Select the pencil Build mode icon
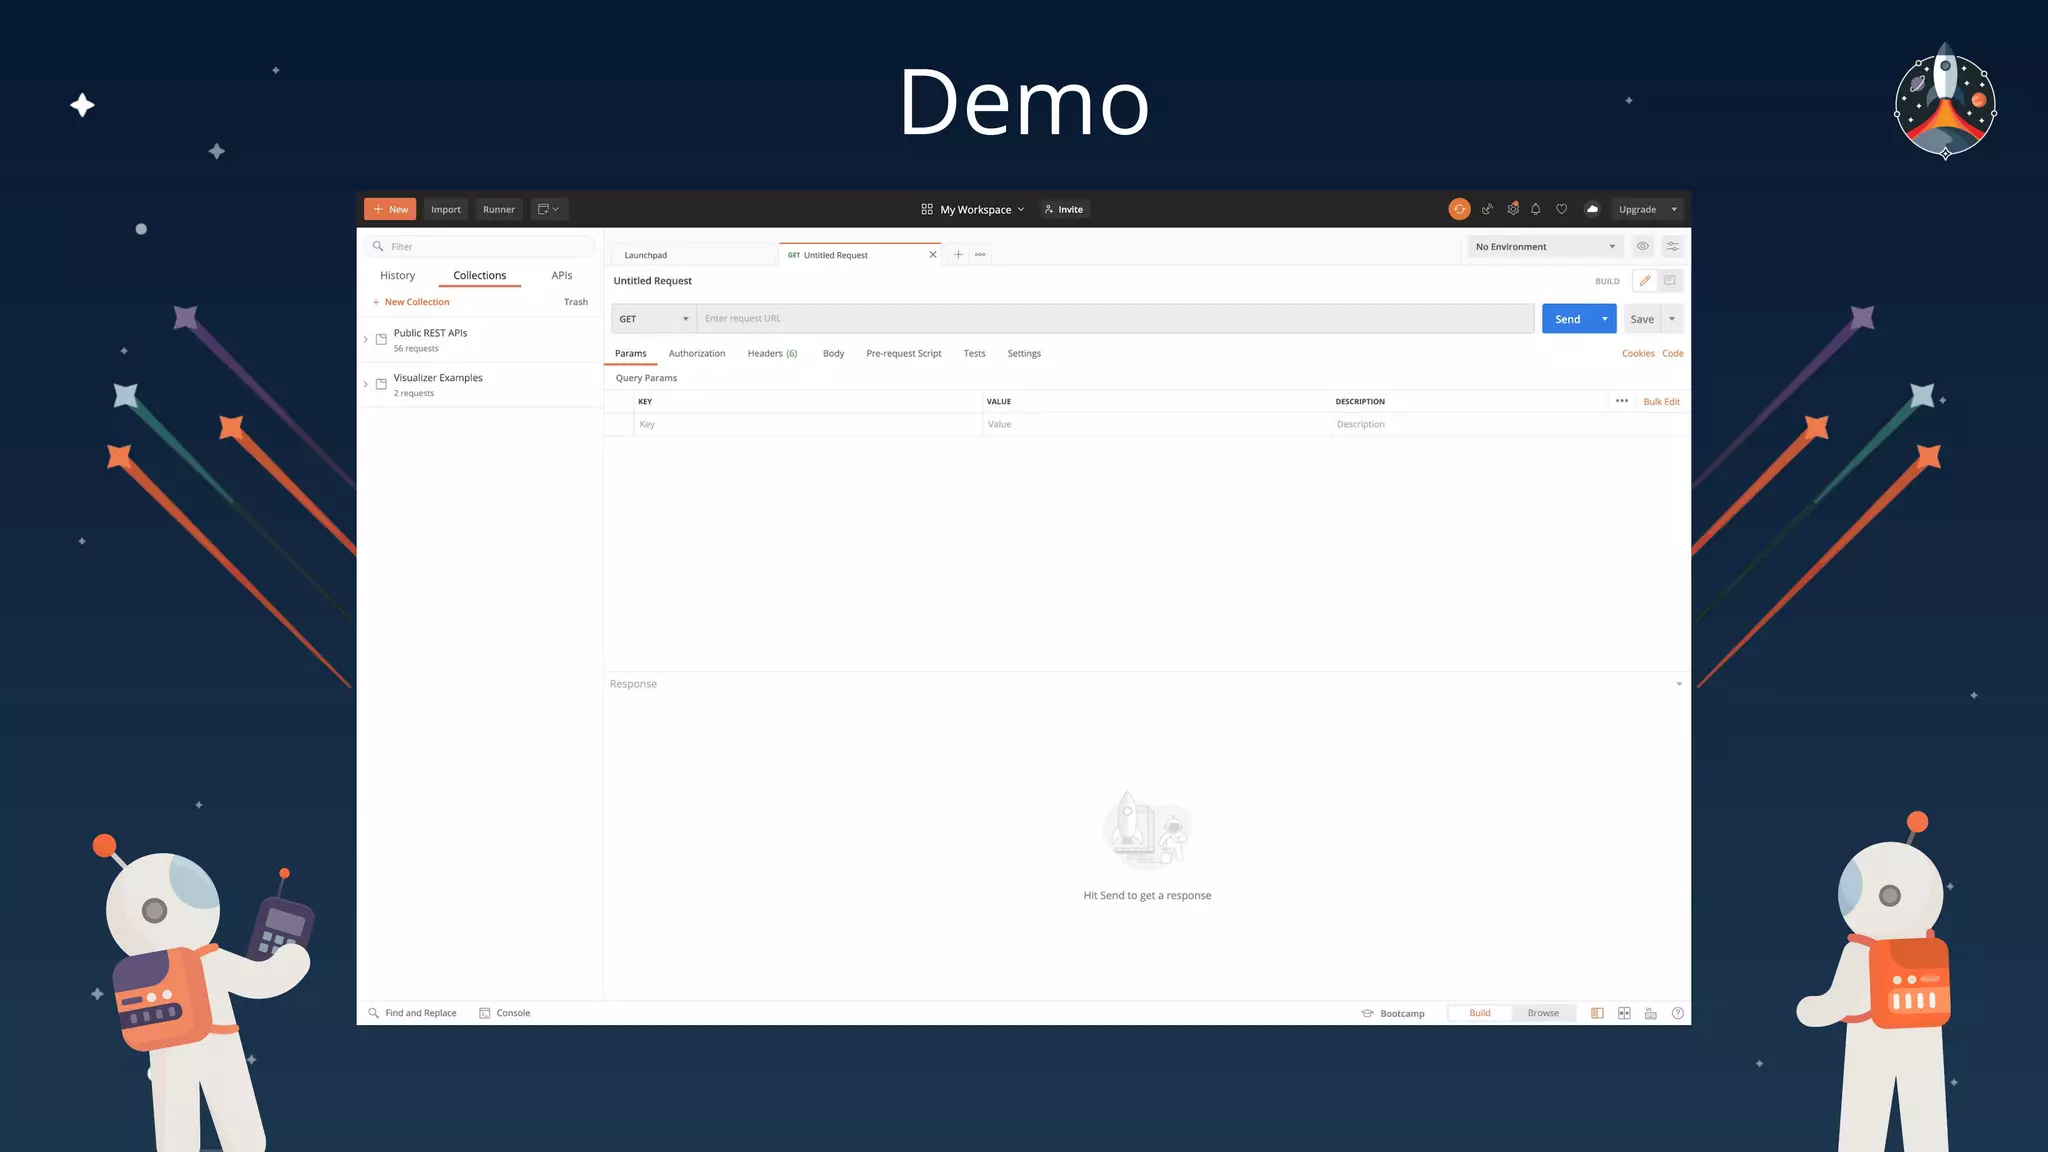The width and height of the screenshot is (2048, 1152). pos(1645,281)
